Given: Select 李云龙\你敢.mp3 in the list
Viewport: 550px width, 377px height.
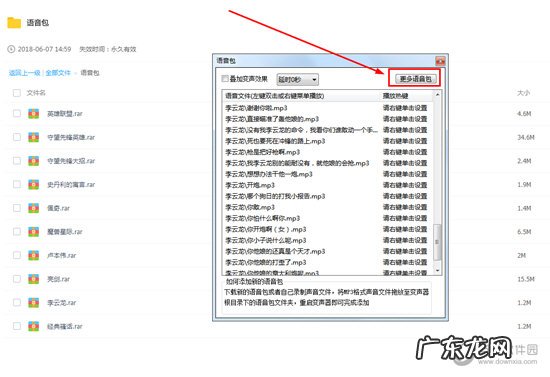Looking at the screenshot, I should pyautogui.click(x=250, y=207).
